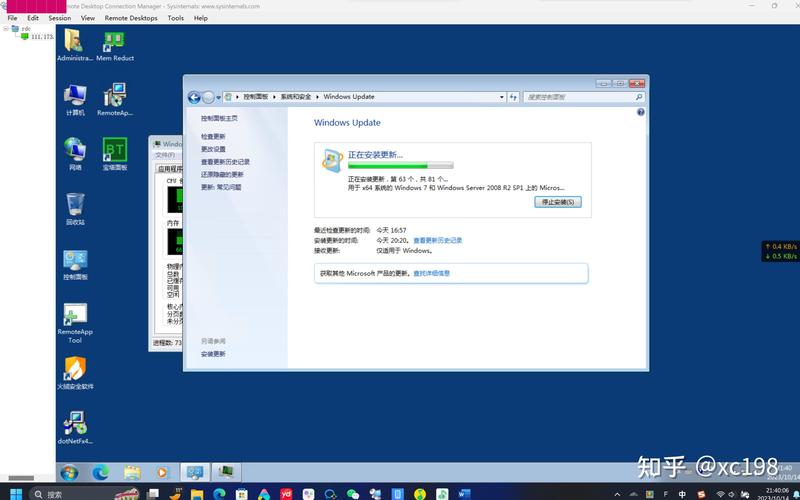This screenshot has width=800, height=500.
Task: Open Edge on the remote taskbar
Action: pos(101,472)
